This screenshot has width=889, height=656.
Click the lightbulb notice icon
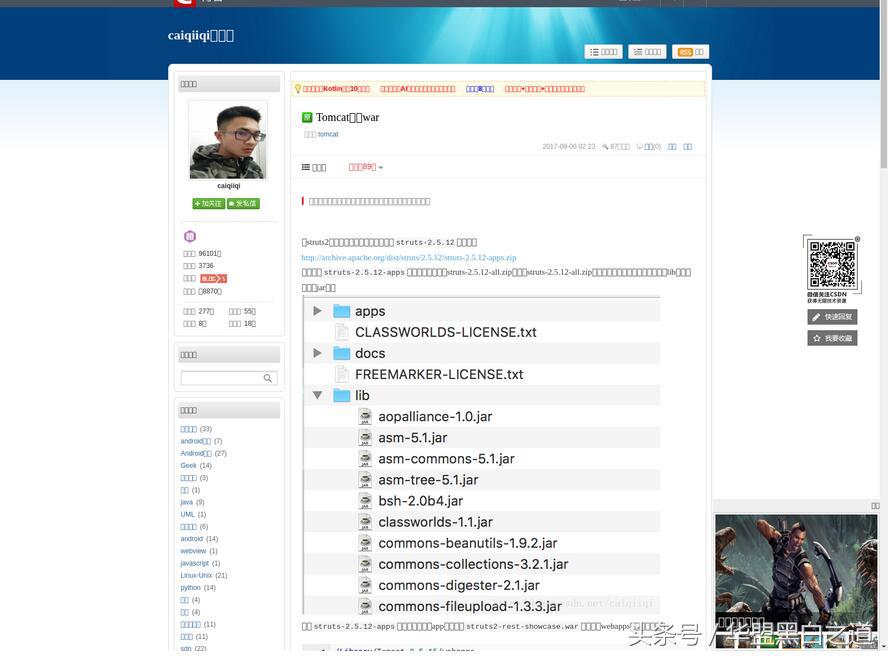[x=298, y=88]
